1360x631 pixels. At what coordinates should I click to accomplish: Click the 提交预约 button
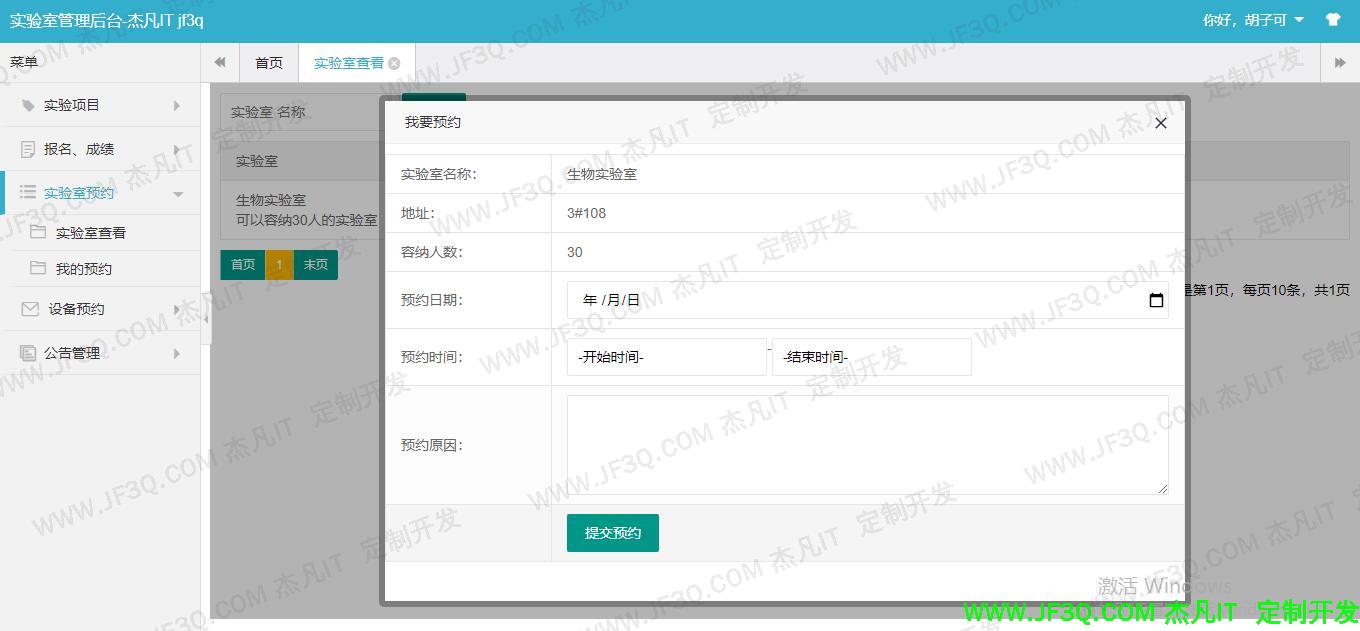point(612,533)
